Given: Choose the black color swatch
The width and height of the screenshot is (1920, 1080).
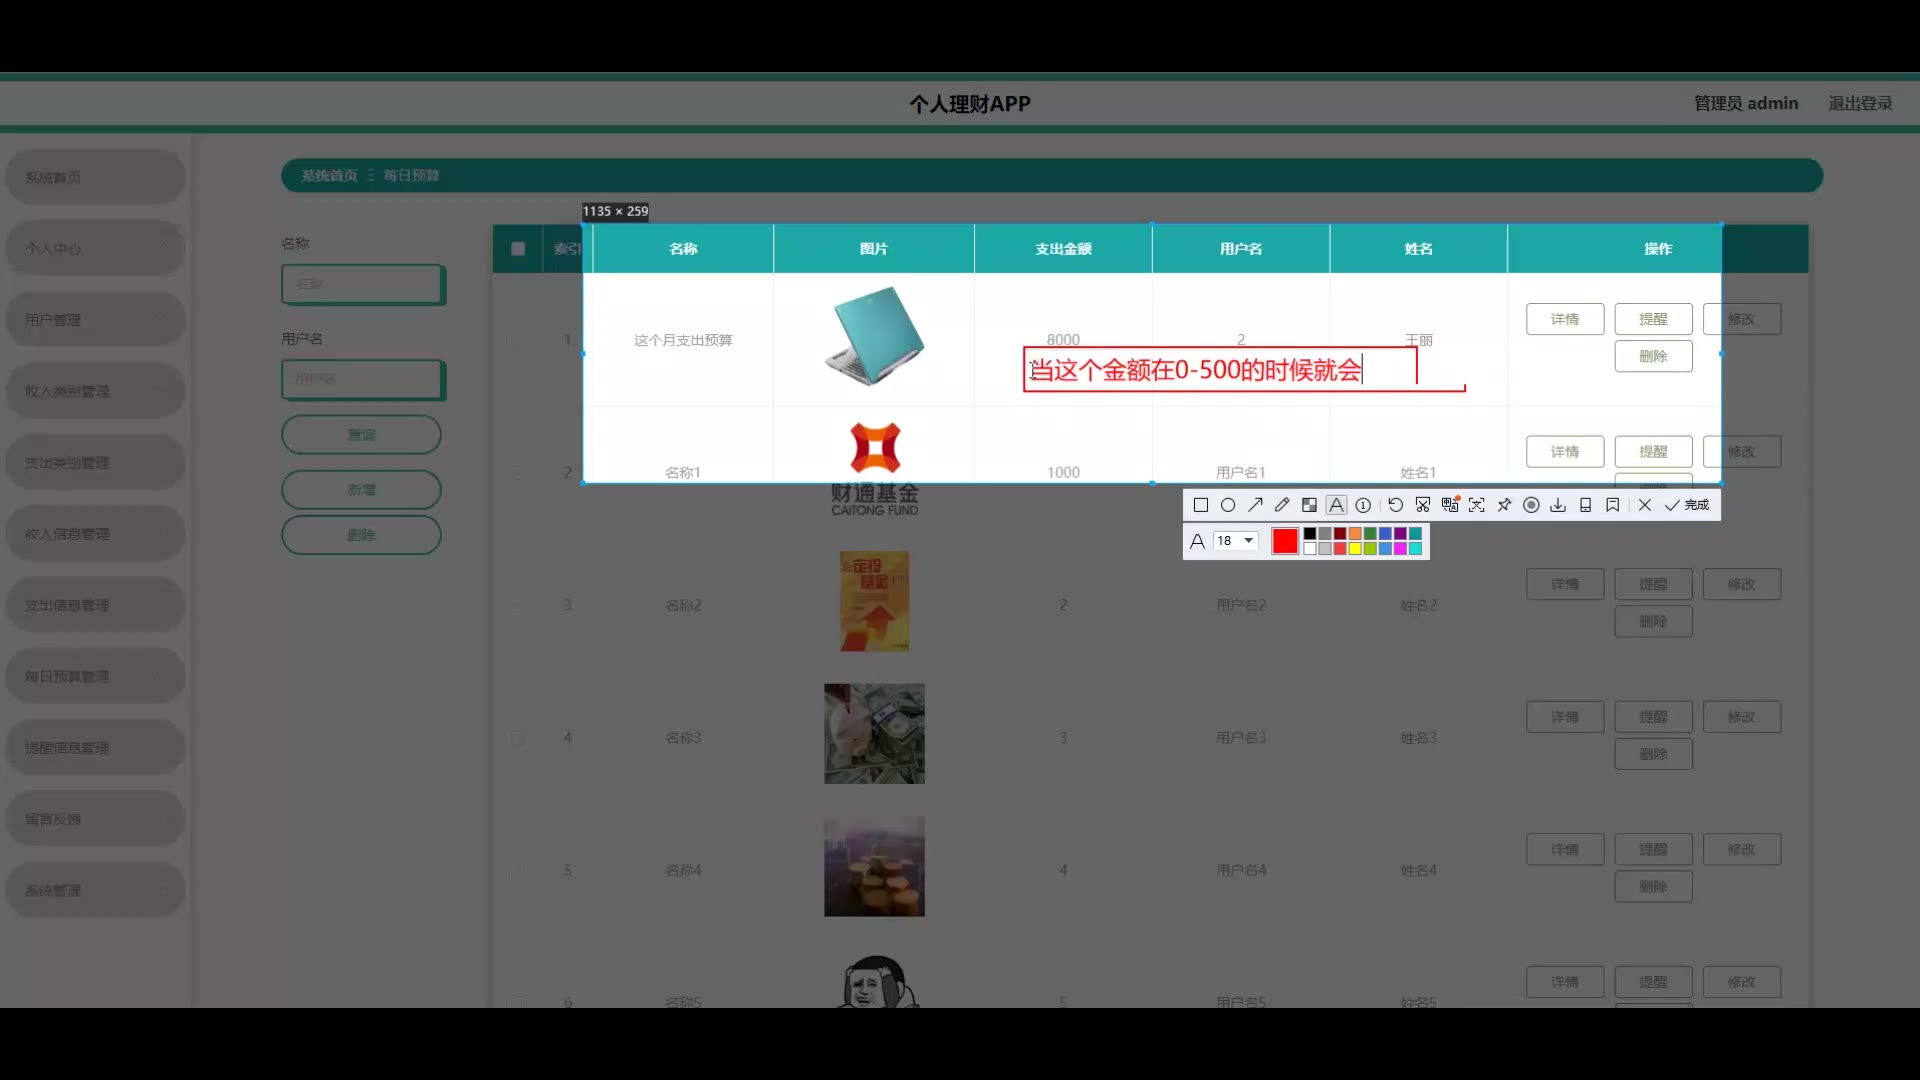Looking at the screenshot, I should tap(1310, 534).
